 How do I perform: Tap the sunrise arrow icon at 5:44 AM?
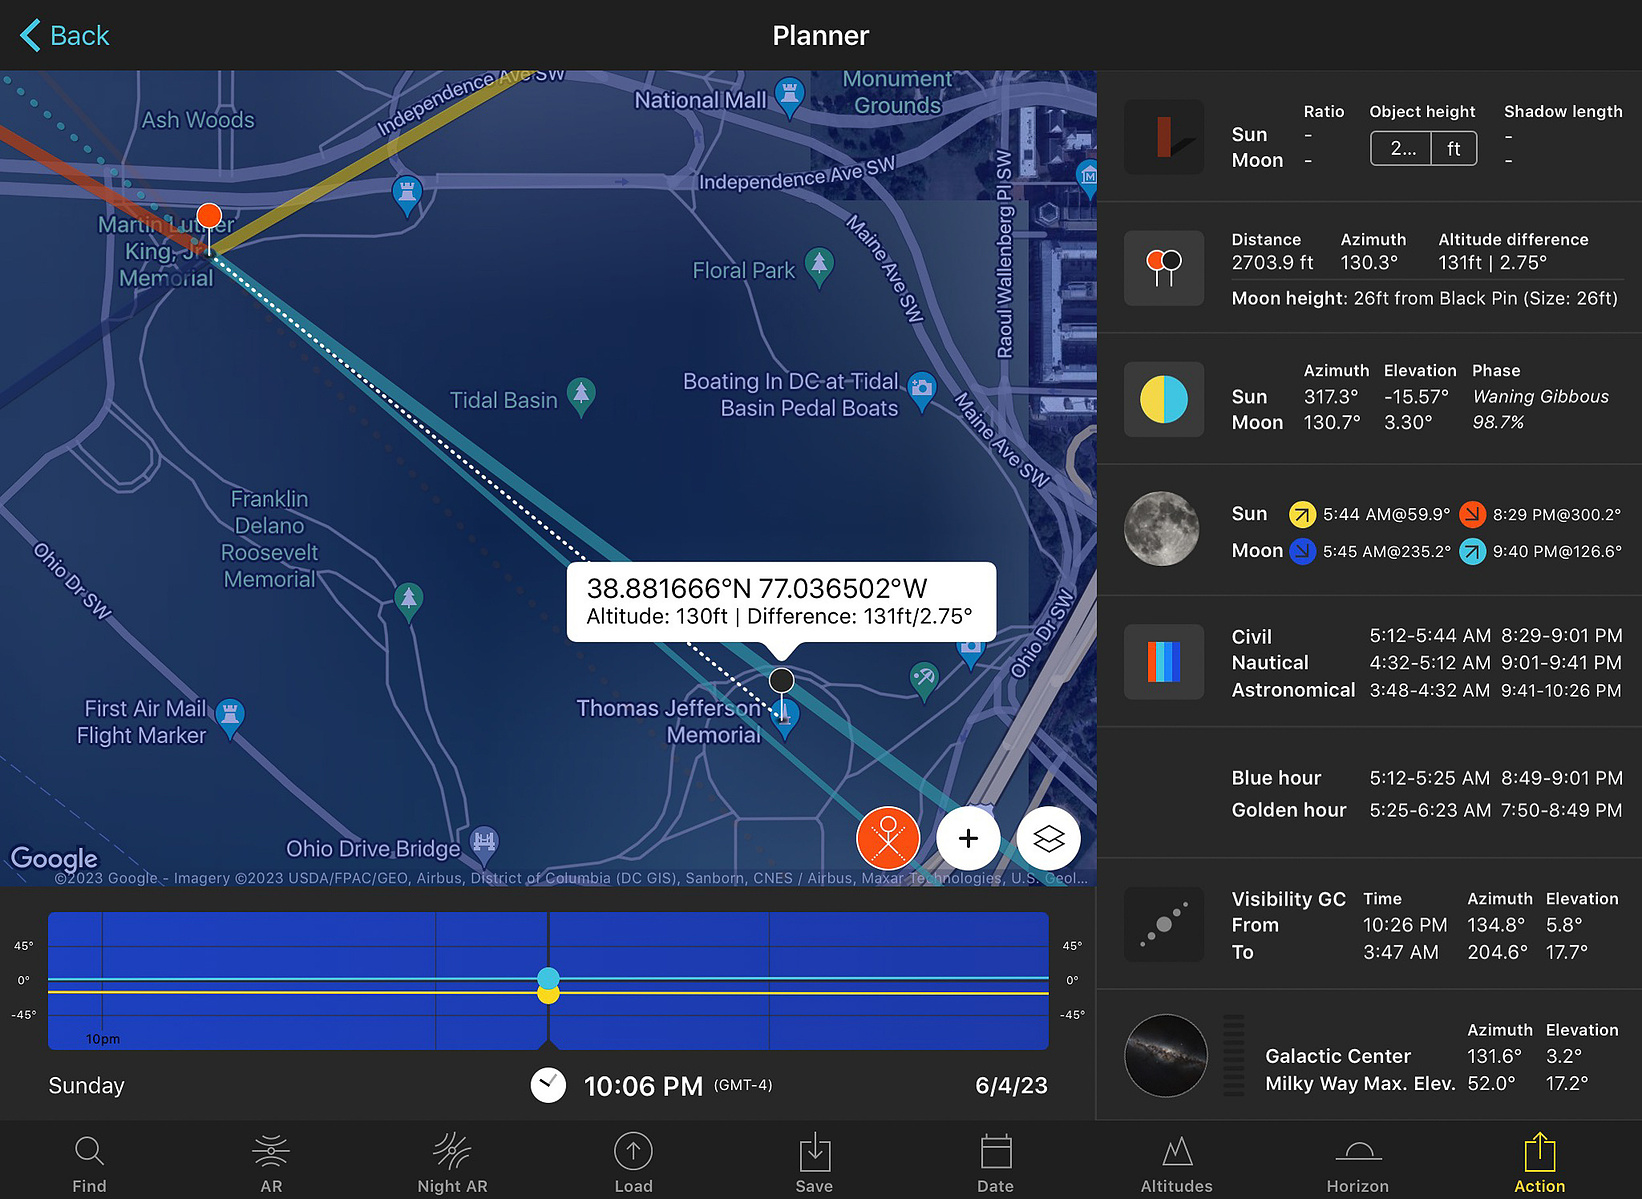coord(1302,514)
